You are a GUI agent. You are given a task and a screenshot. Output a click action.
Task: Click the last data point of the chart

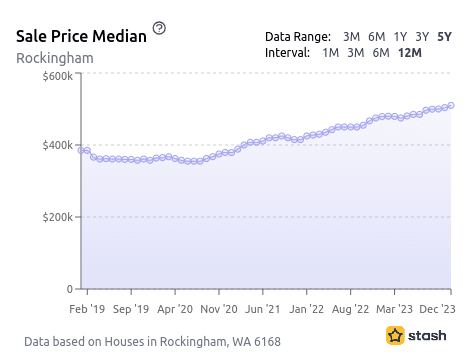[x=451, y=106]
